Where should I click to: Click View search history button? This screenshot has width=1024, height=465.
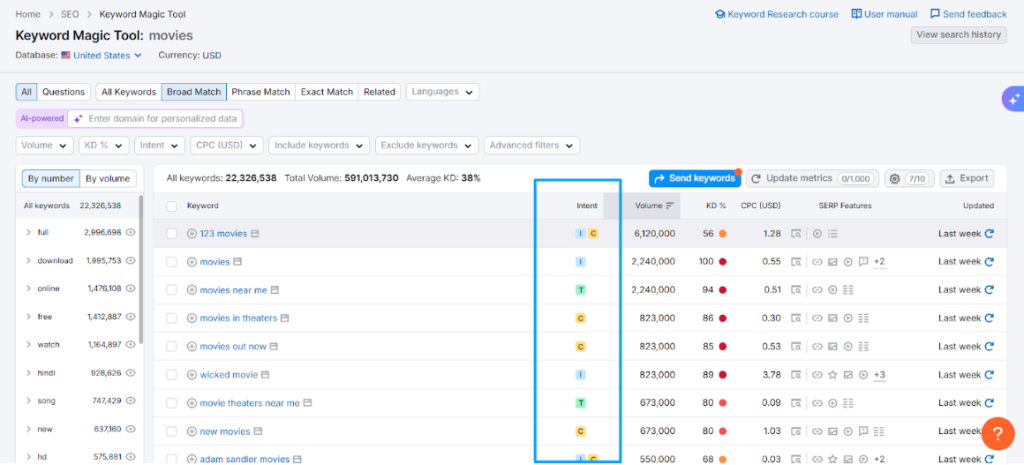[x=958, y=35]
